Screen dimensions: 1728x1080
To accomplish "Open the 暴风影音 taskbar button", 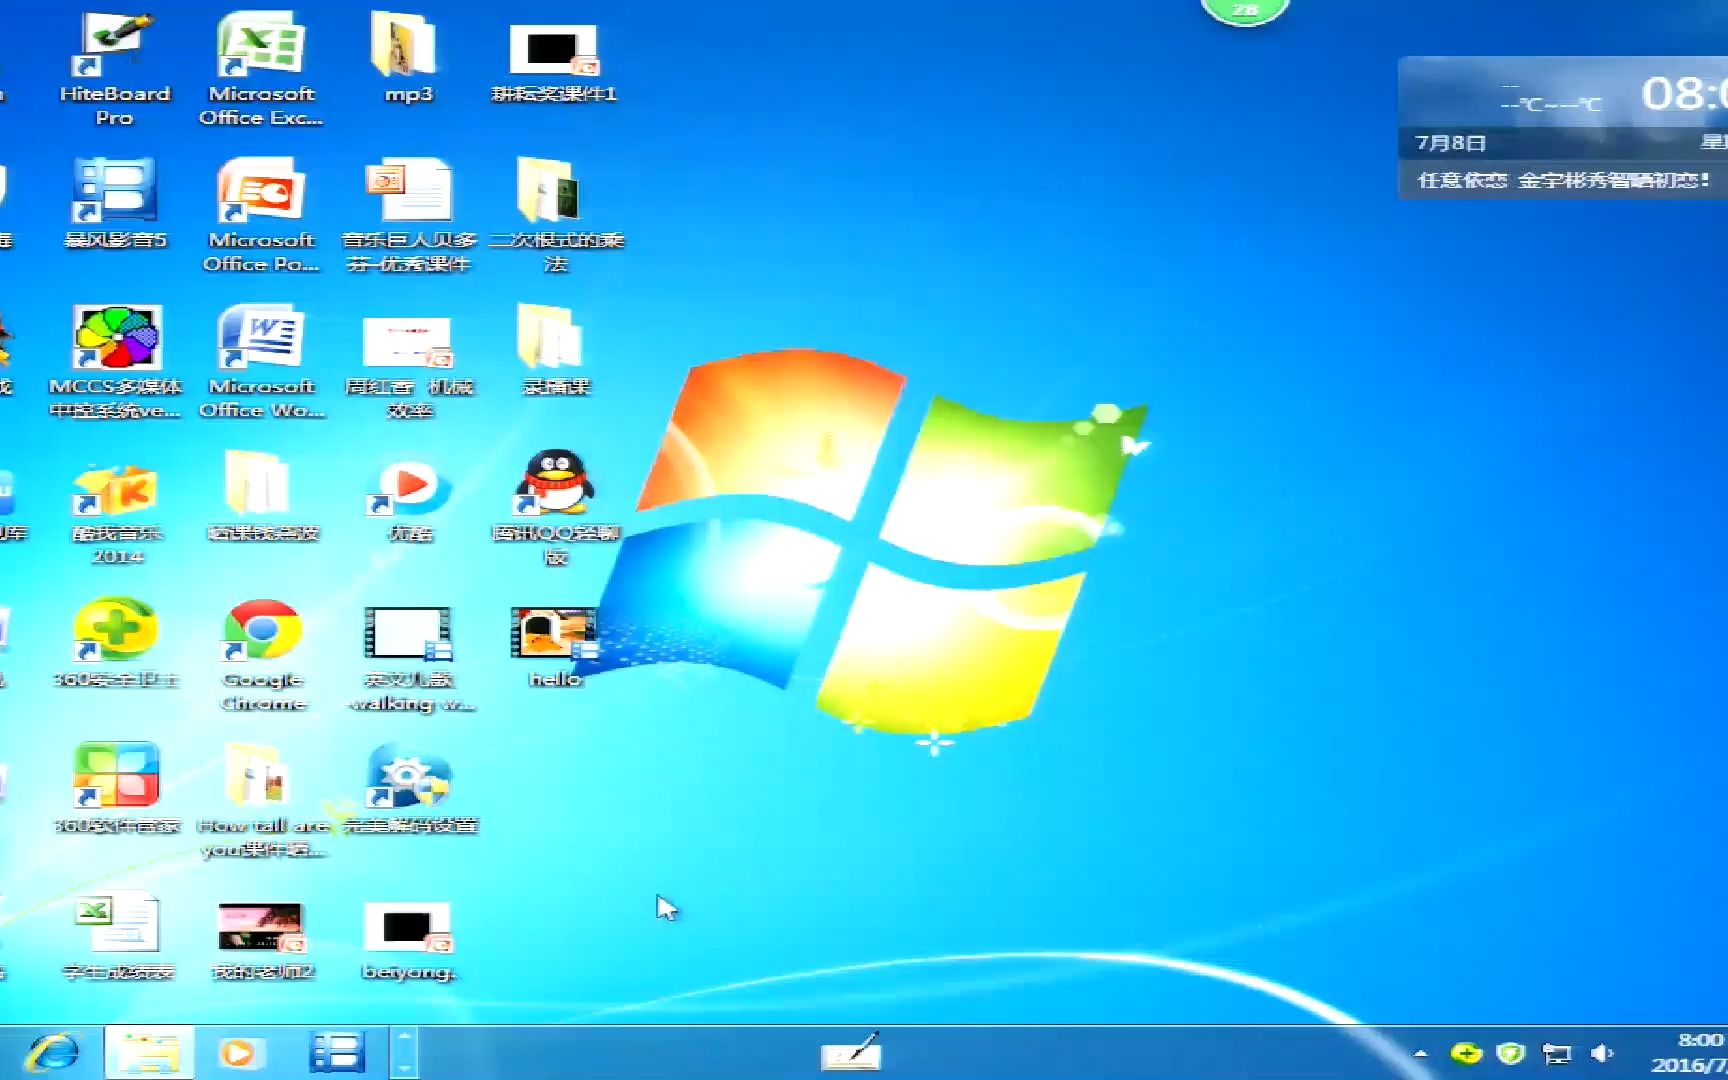I will pos(336,1053).
